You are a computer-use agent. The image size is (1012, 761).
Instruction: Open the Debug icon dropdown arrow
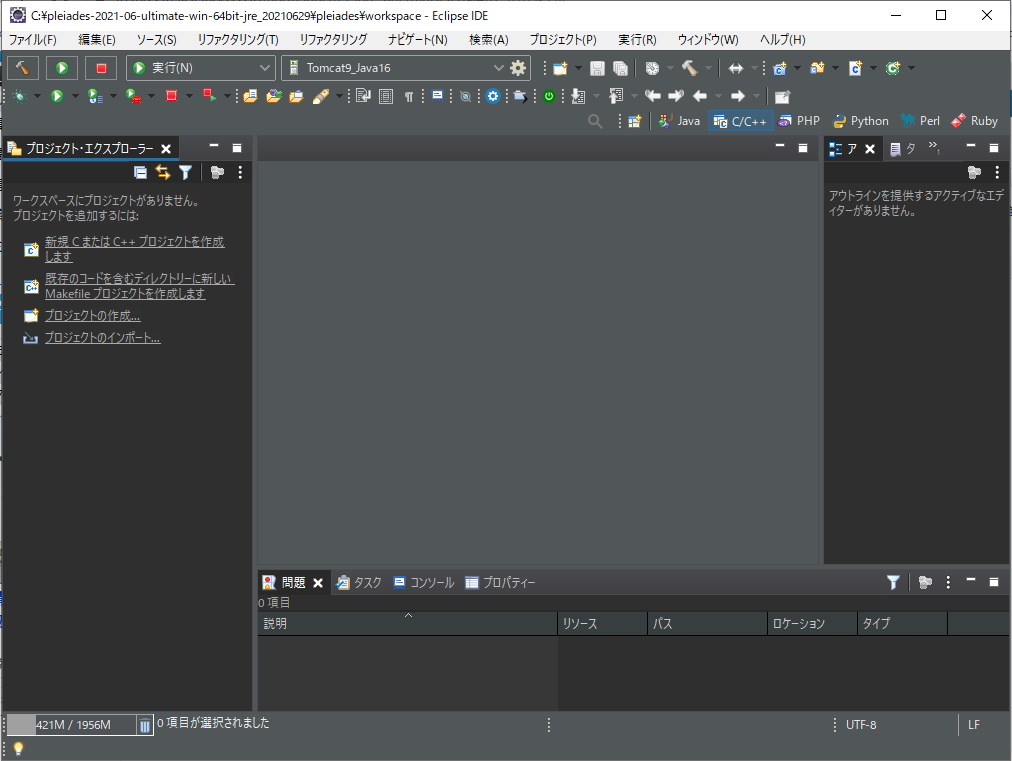37,97
